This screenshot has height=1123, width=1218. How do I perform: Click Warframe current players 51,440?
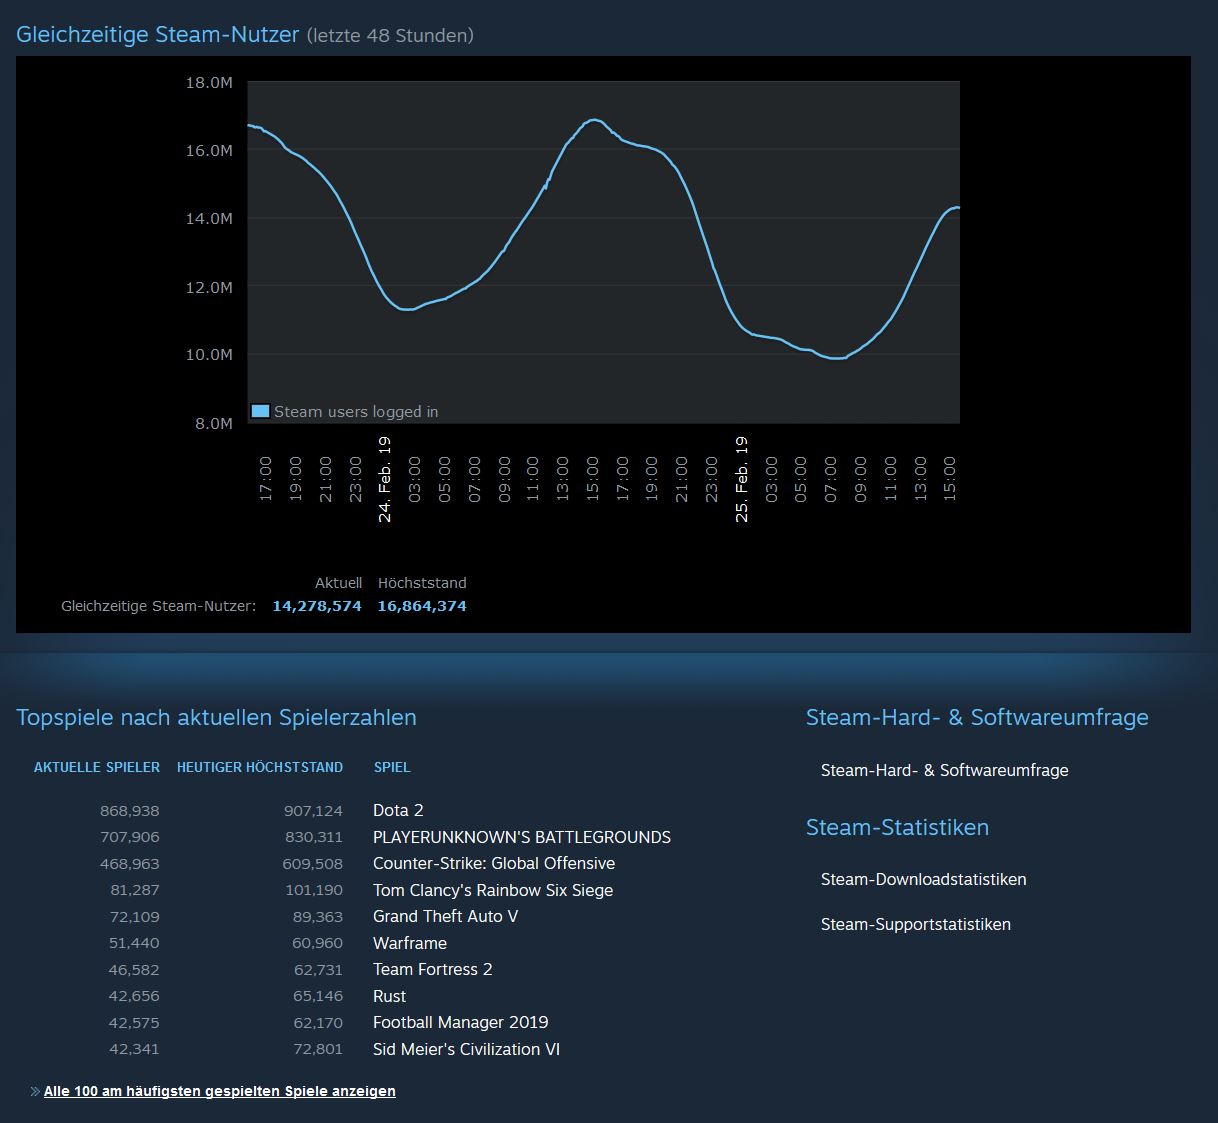pyautogui.click(x=134, y=943)
